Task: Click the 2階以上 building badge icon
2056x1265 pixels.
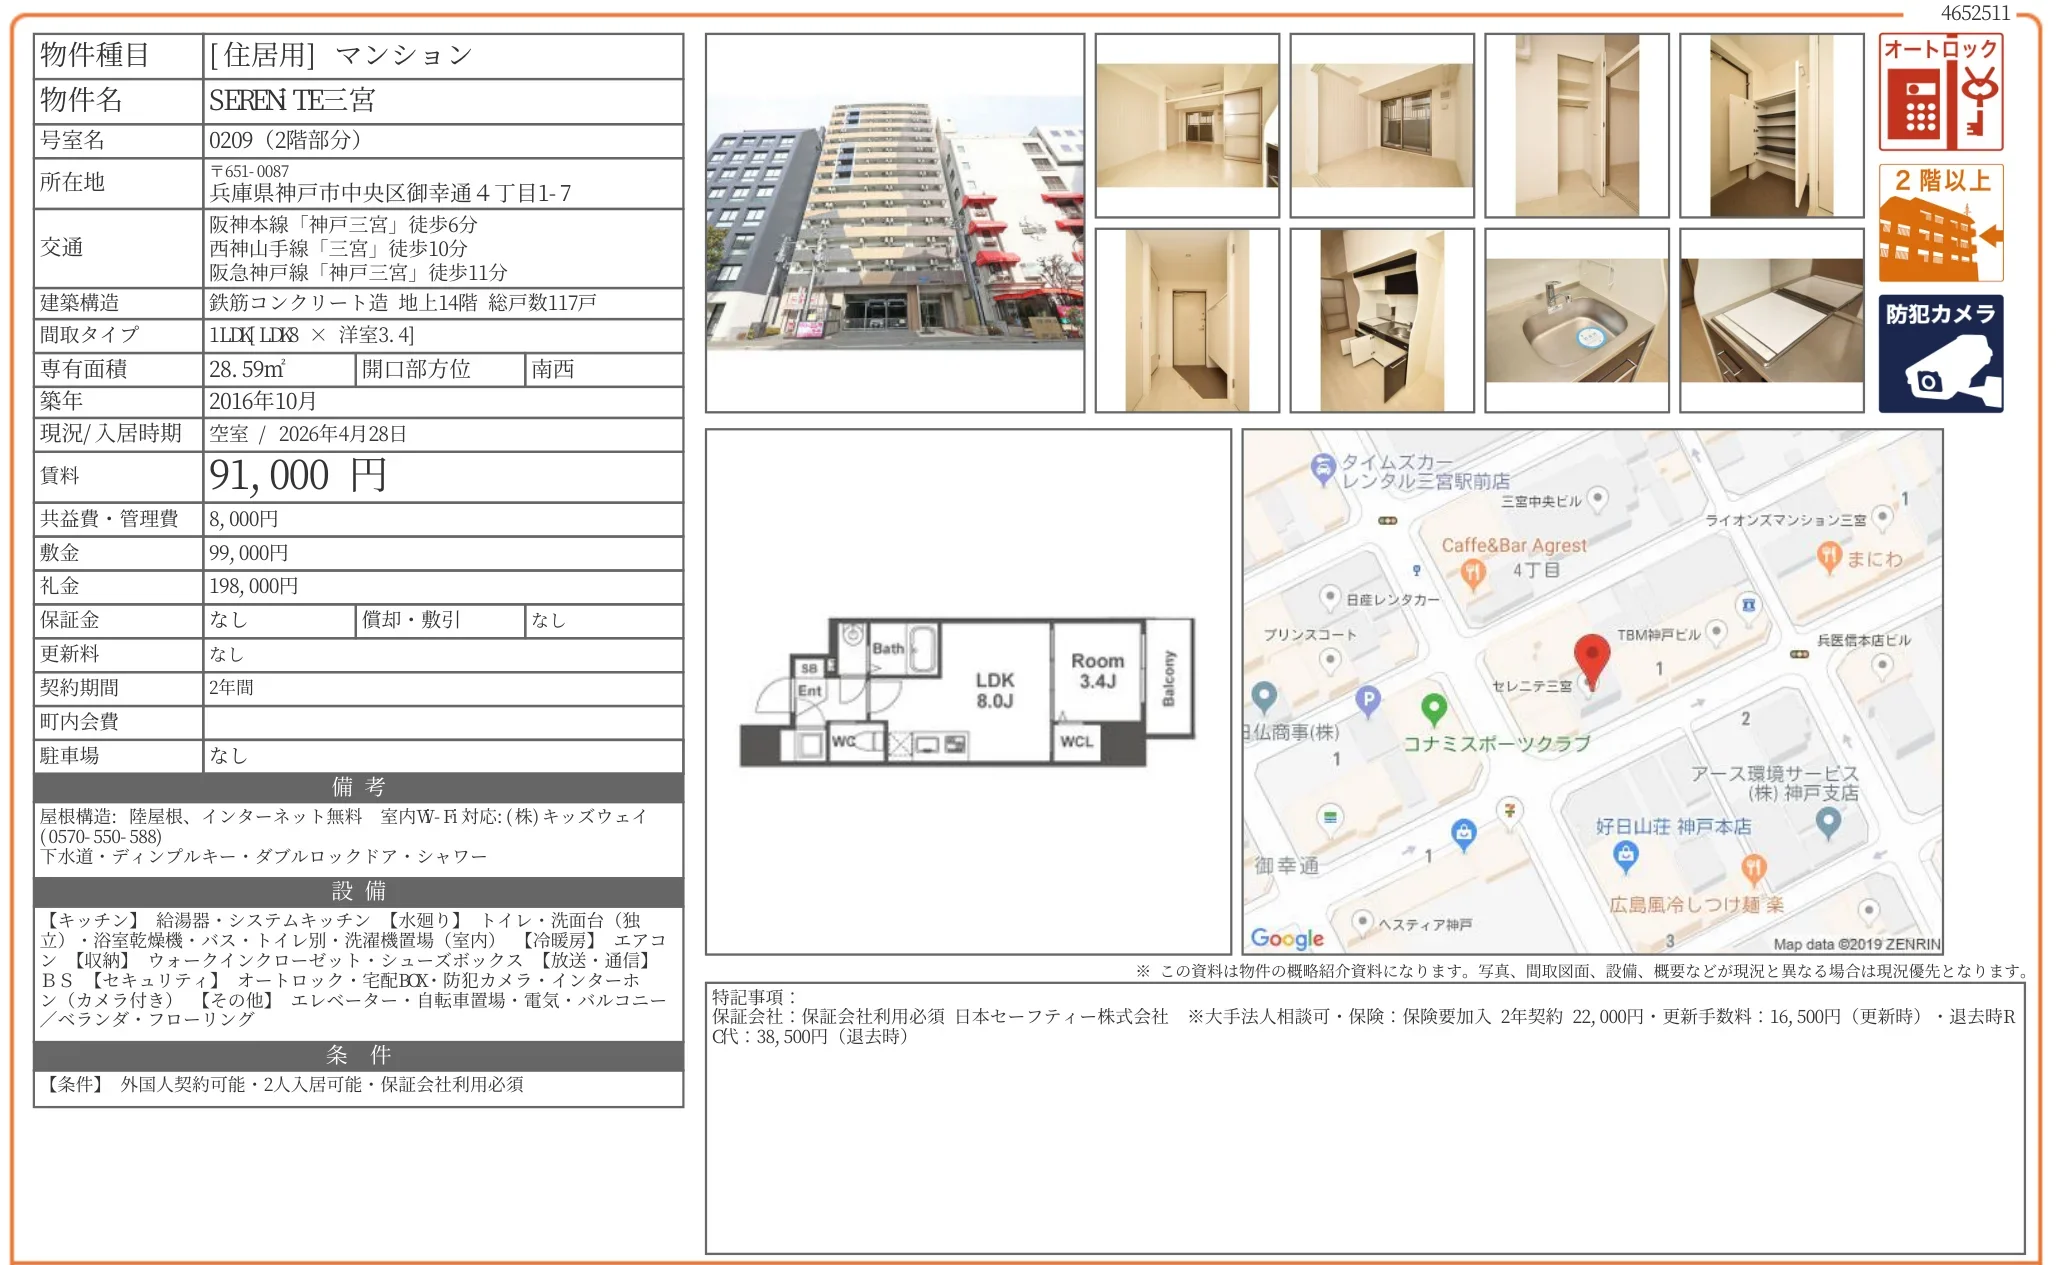Action: [1940, 223]
